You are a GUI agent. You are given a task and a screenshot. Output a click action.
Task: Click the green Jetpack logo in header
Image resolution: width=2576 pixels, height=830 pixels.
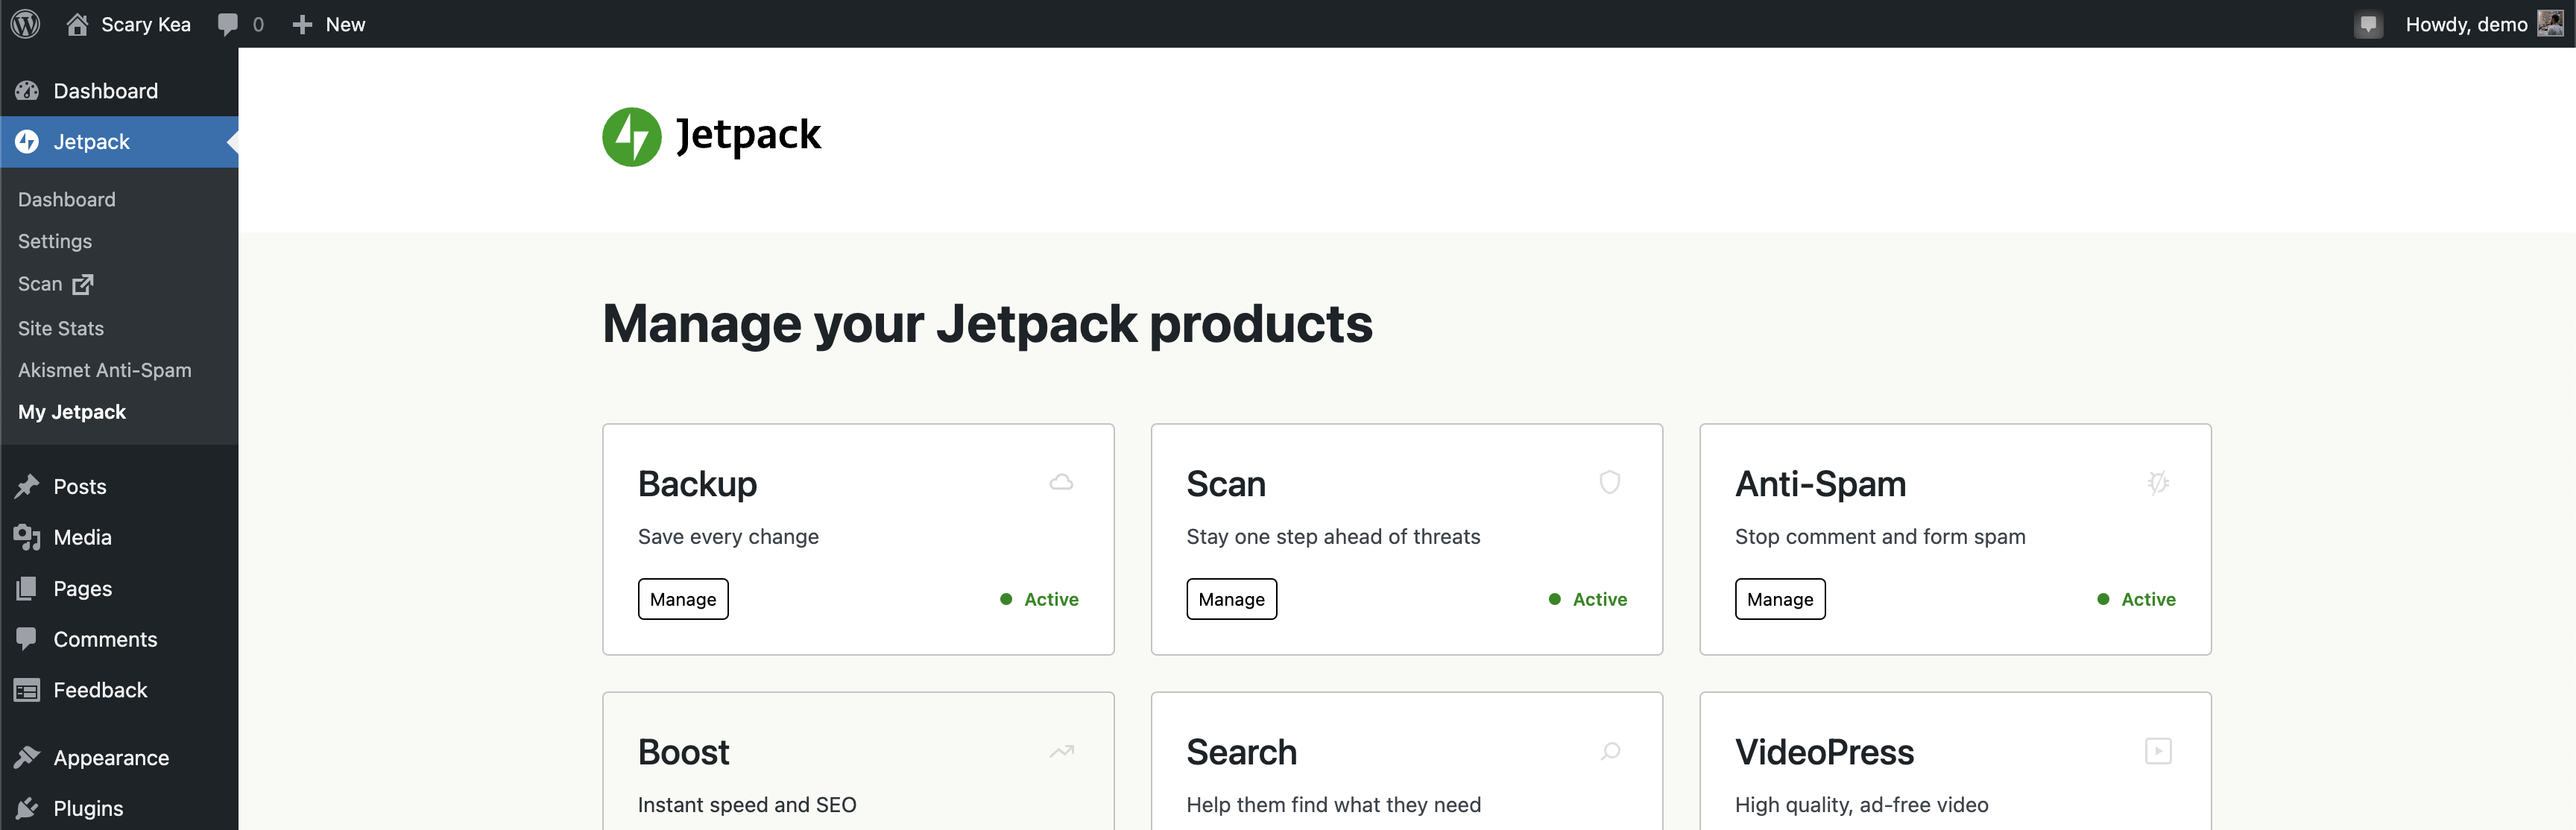coord(631,137)
